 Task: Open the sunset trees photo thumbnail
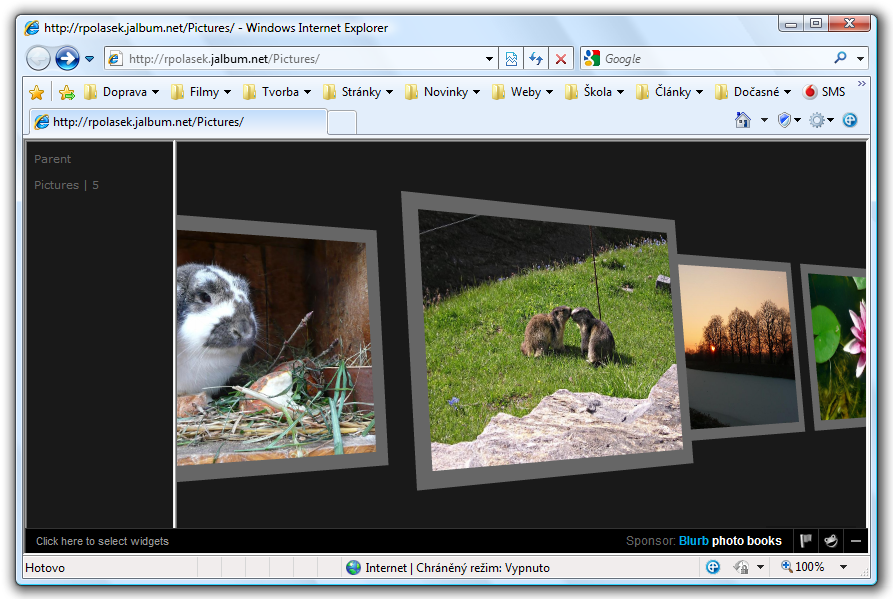(738, 347)
